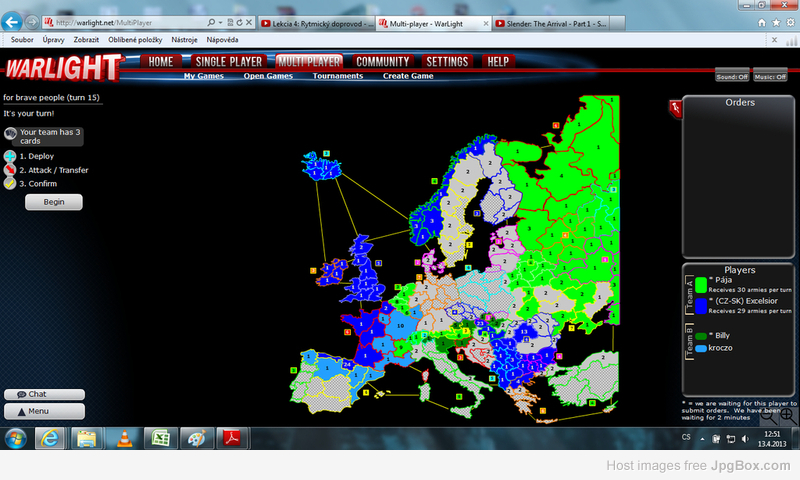Click the zoom-in magnifier below Players panel
Screen dimensions: 800x480
[x=787, y=414]
